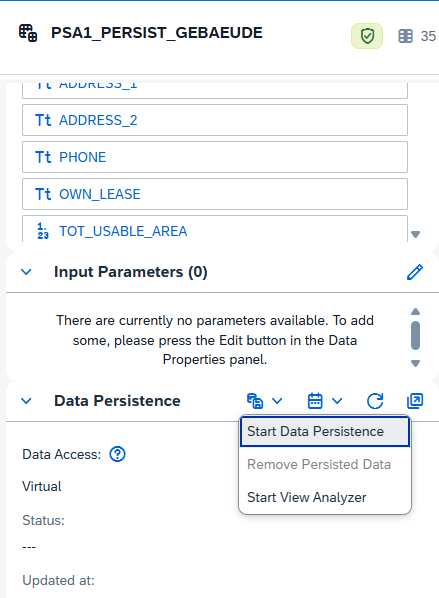The height and width of the screenshot is (598, 439).
Task: Select the ADDRESS_2 column
Action: (215, 120)
